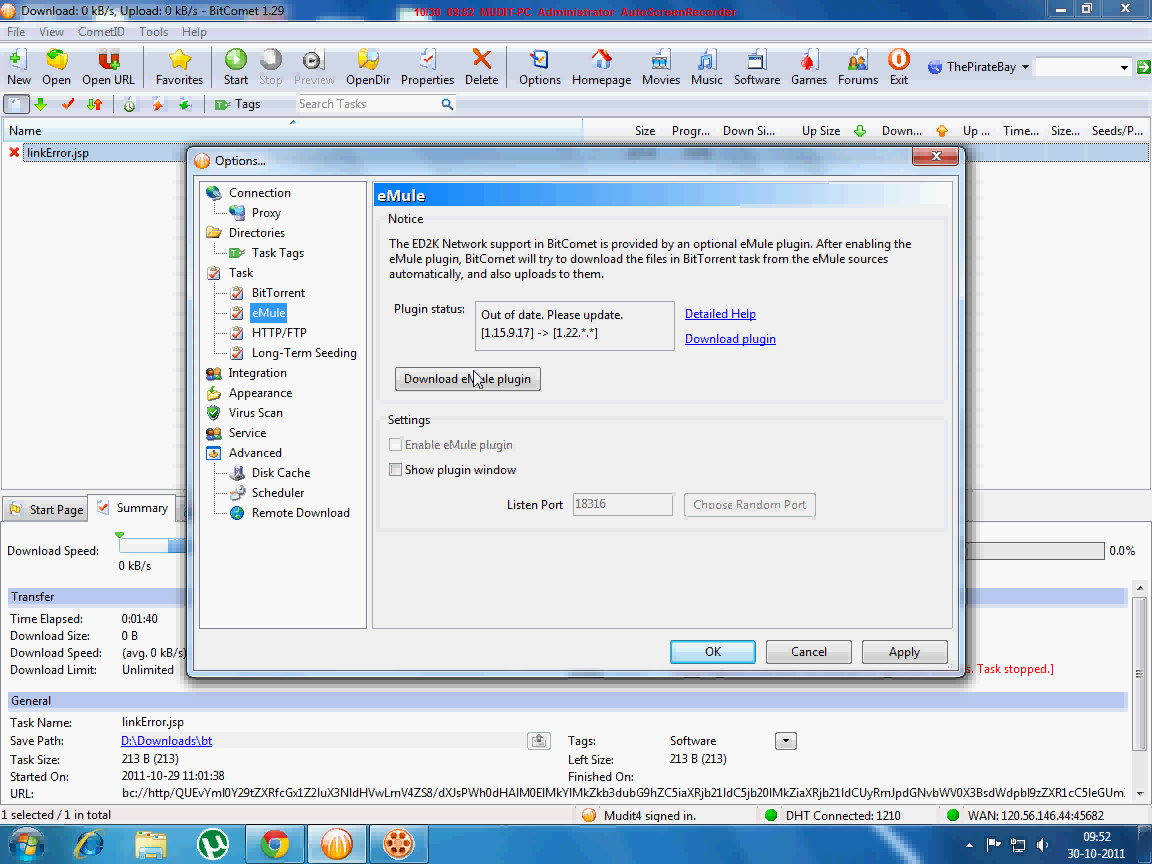This screenshot has width=1152, height=864.
Task: Open the Music toolbar icon
Action: click(x=707, y=67)
